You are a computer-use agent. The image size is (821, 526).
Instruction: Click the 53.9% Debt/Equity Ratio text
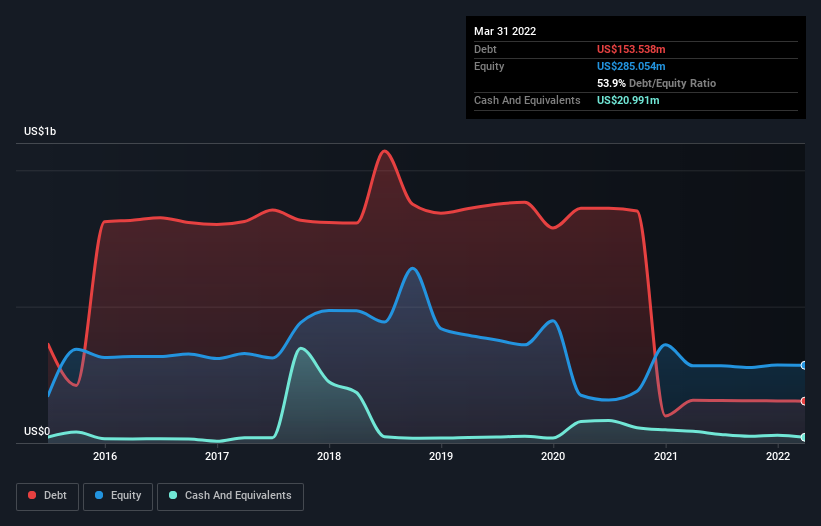(x=656, y=83)
